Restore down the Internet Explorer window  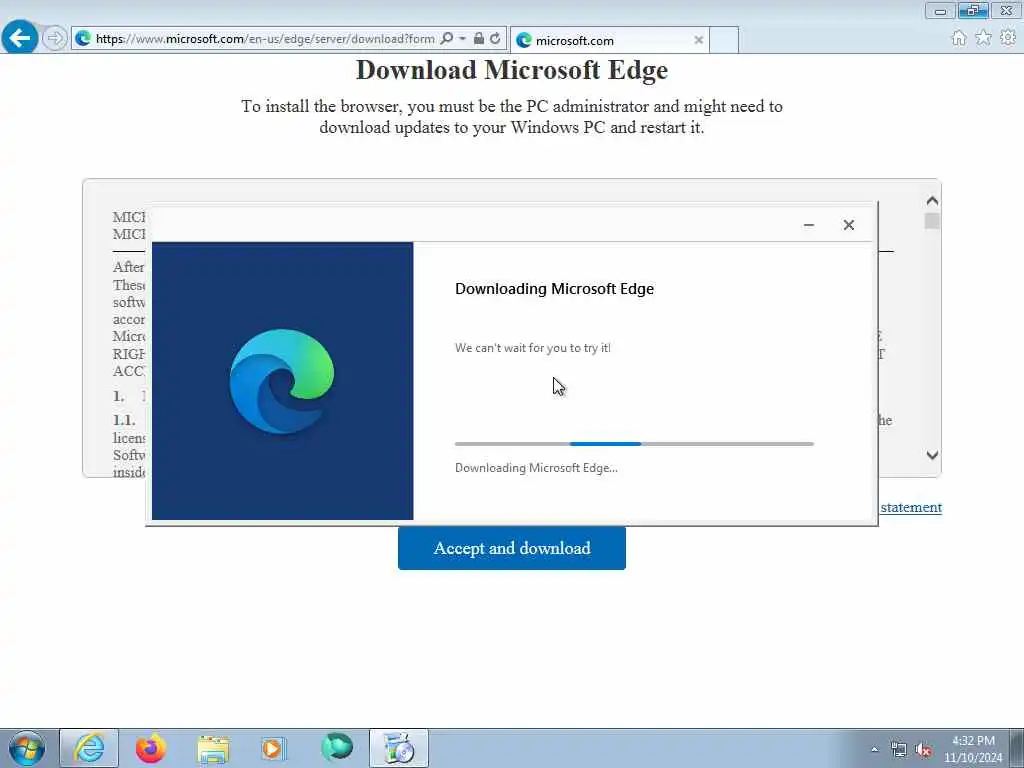(x=973, y=10)
